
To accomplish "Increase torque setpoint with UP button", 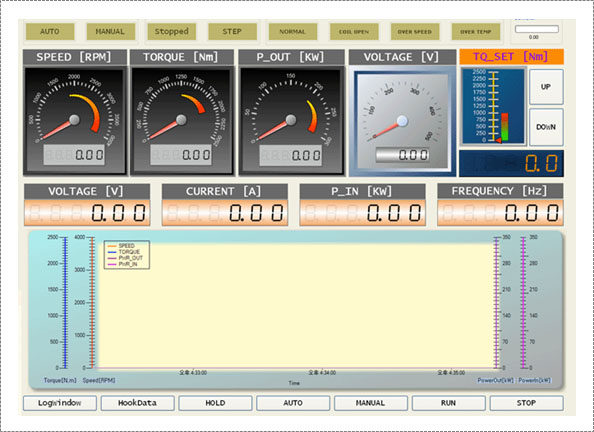I will pos(546,87).
